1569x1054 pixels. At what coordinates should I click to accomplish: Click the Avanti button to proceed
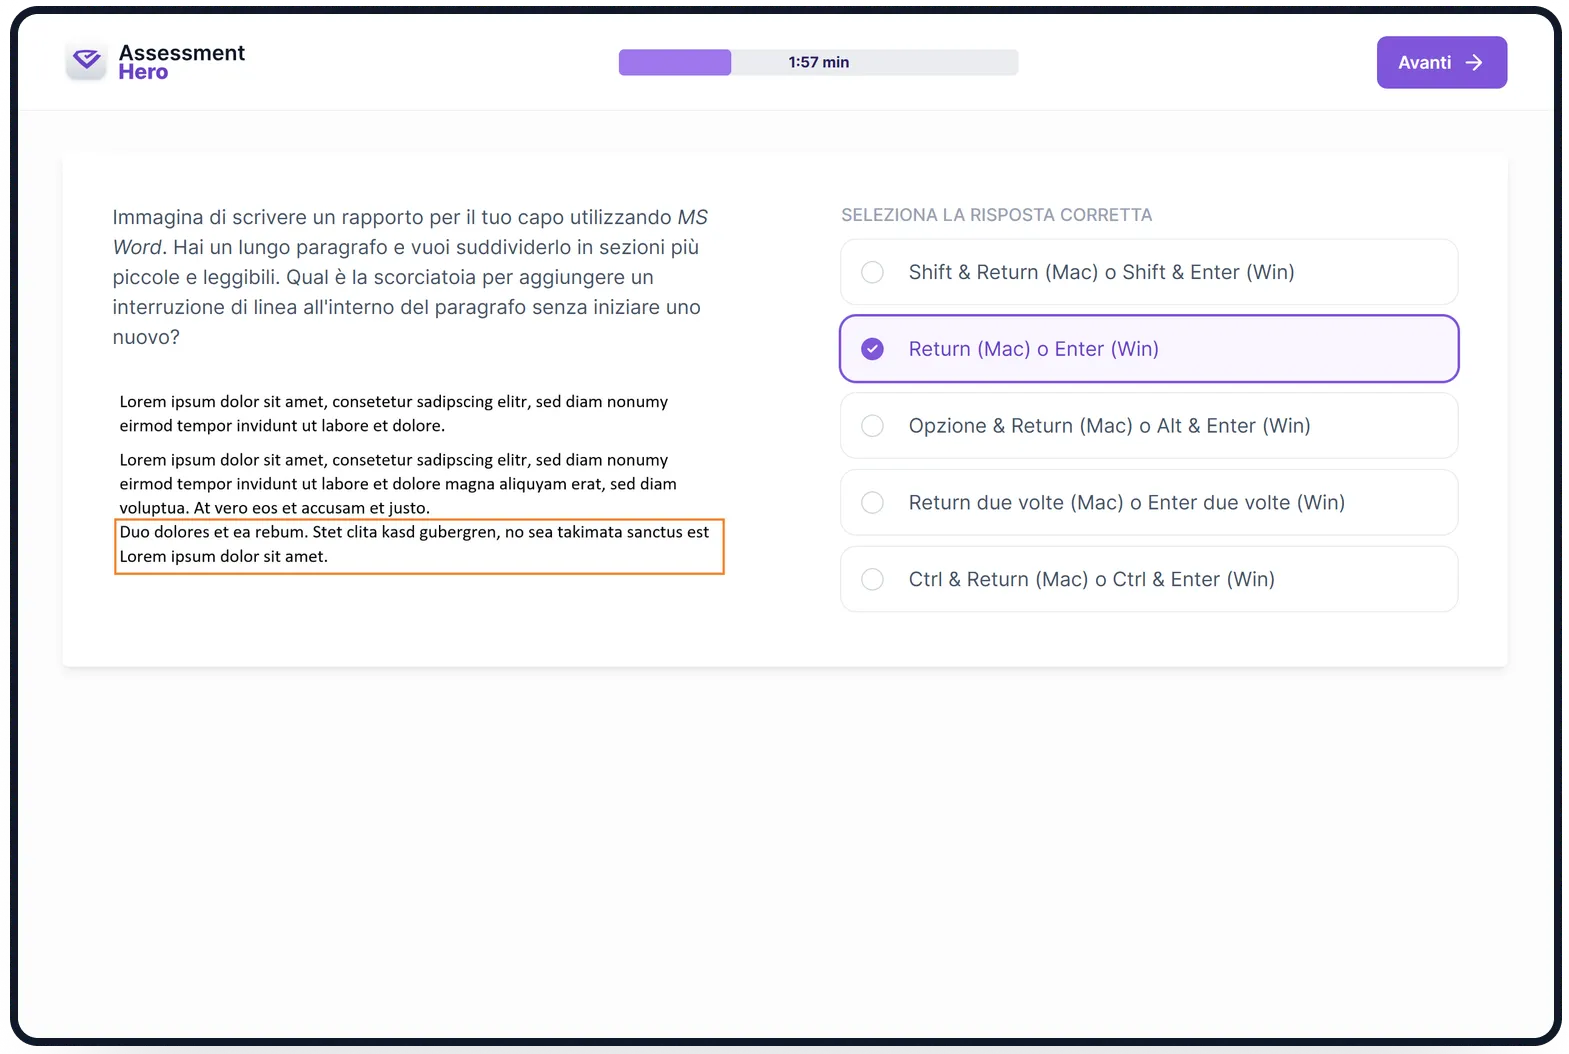pos(1441,62)
